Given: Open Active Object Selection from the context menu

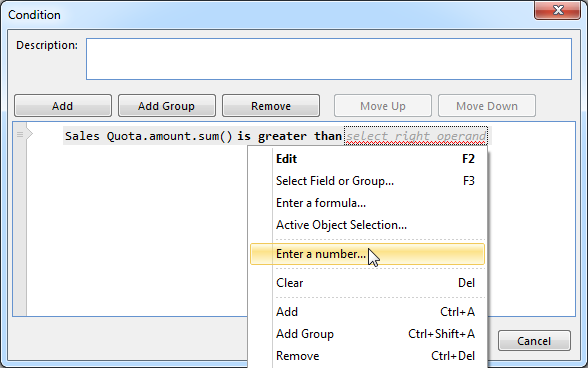Looking at the screenshot, I should (368, 225).
